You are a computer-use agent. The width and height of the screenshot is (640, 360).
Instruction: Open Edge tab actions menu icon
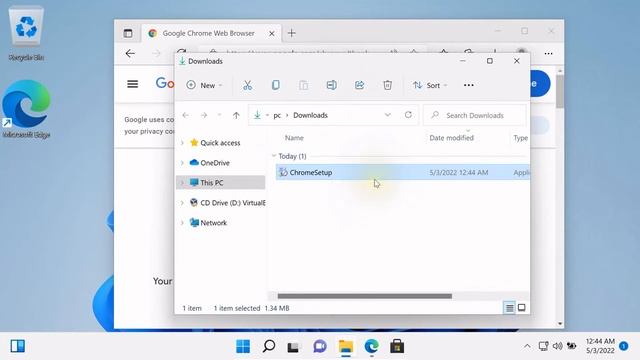click(128, 33)
